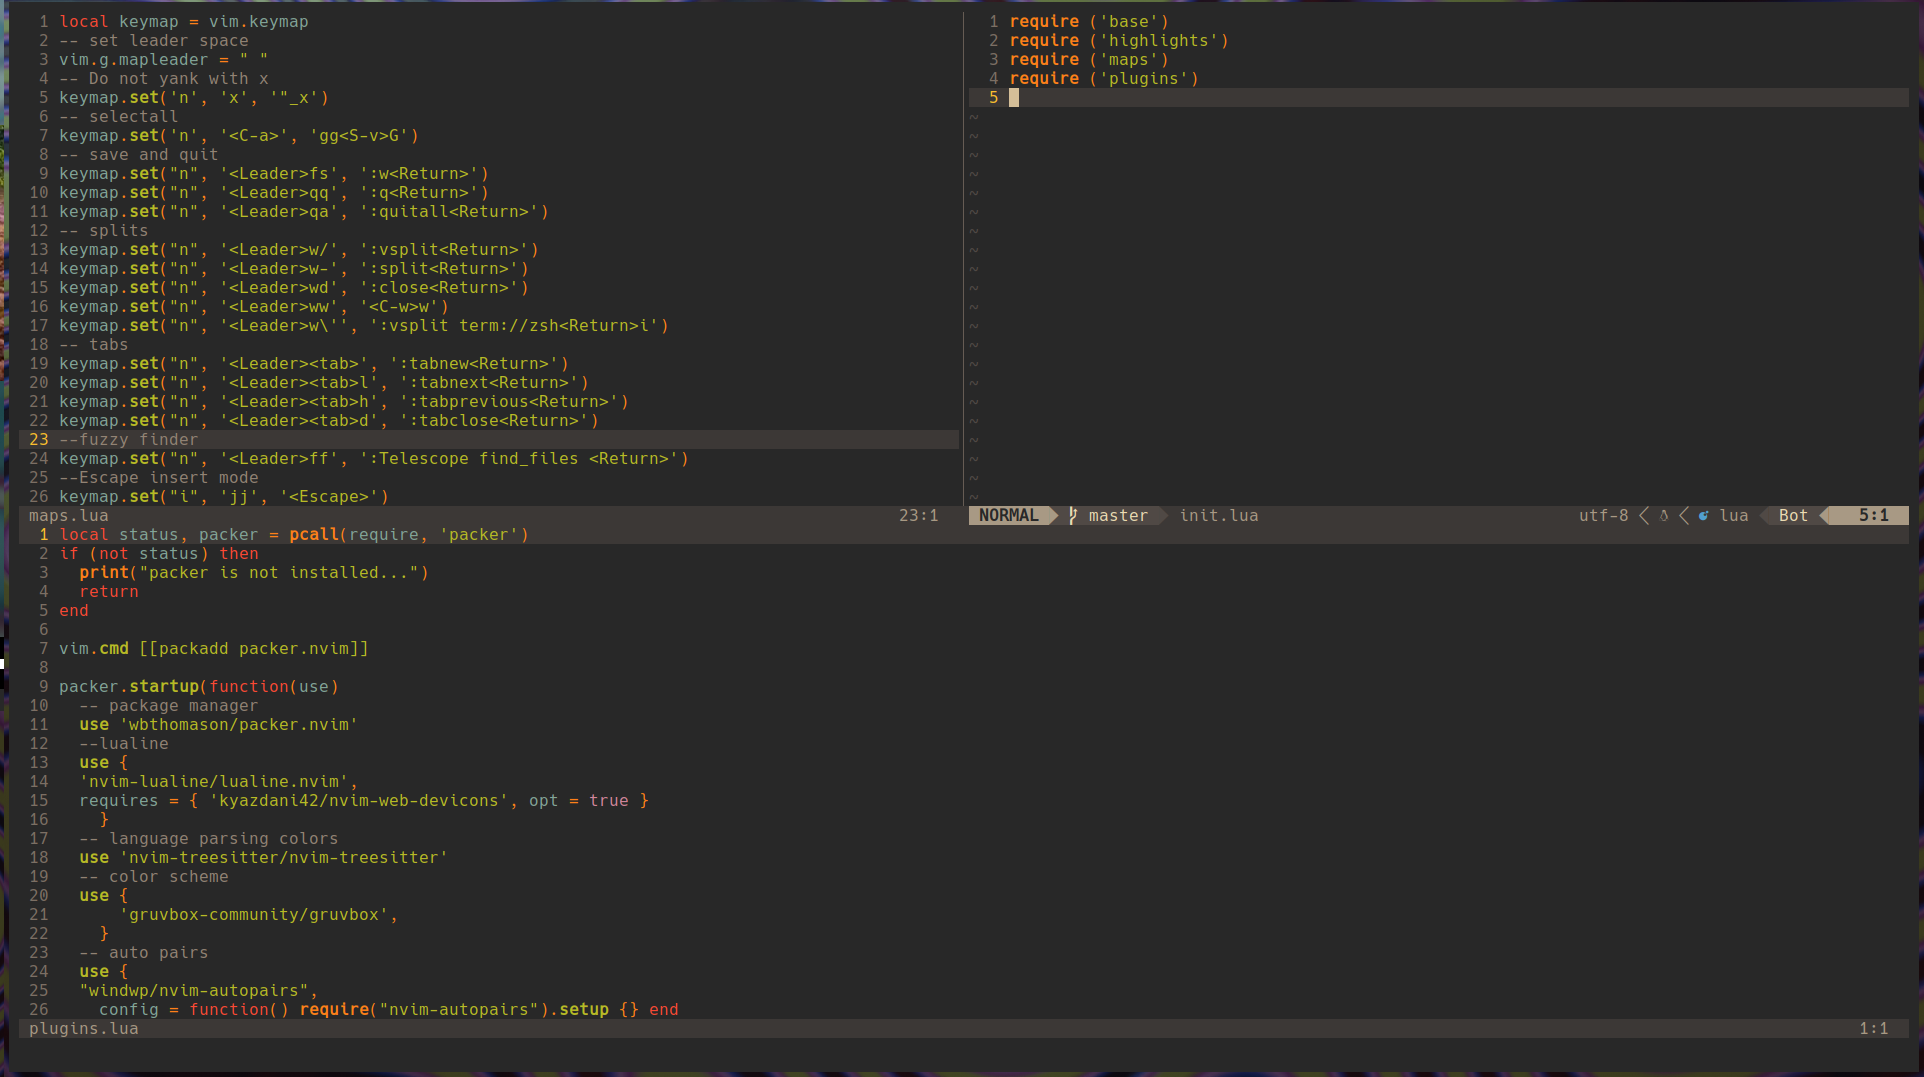Click the 'vim.g.mapleader' line
The image size is (1924, 1077).
pos(163,60)
